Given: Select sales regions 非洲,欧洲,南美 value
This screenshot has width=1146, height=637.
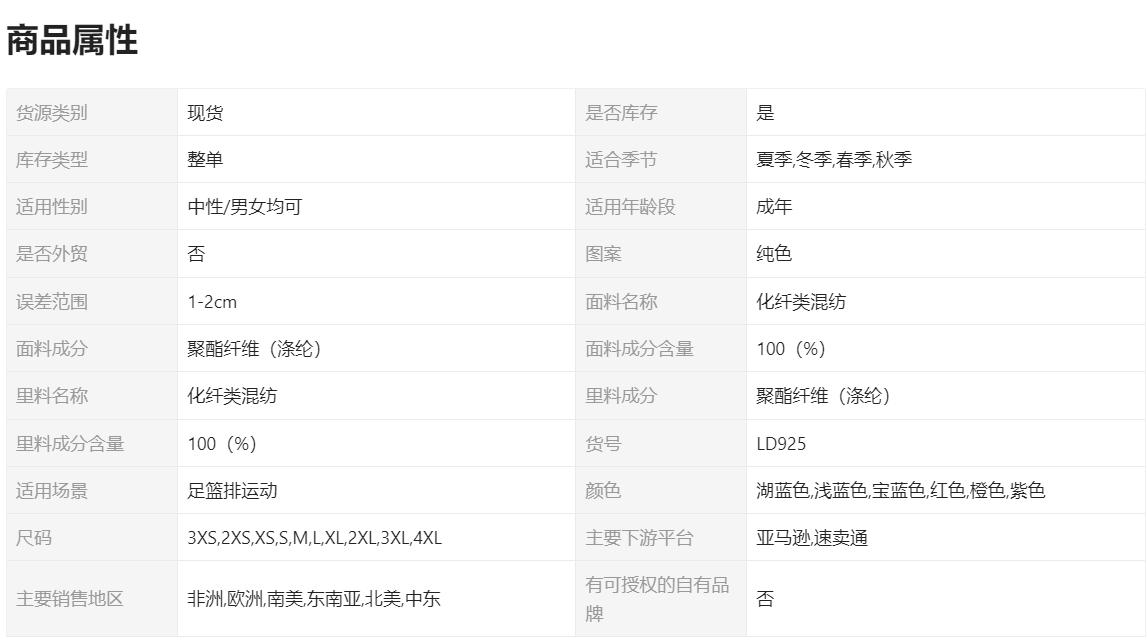Looking at the screenshot, I should pos(314,599).
